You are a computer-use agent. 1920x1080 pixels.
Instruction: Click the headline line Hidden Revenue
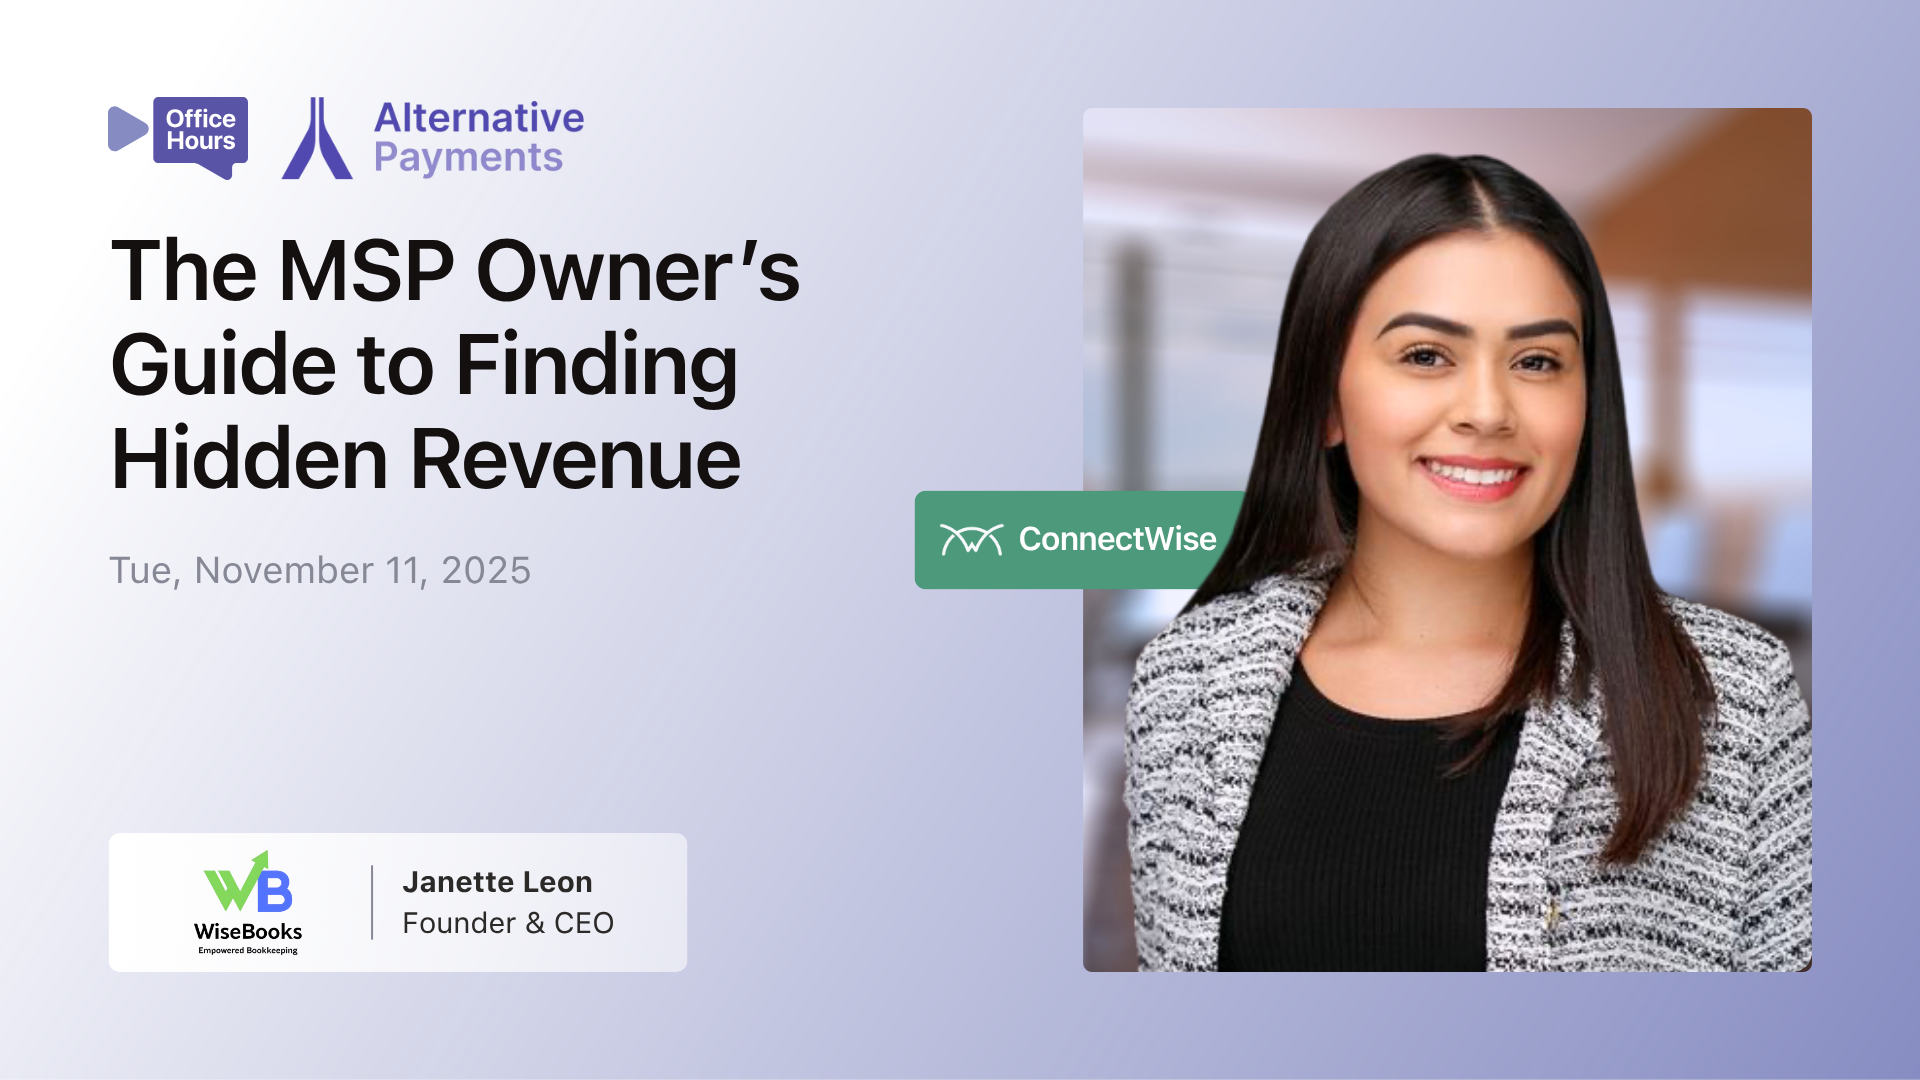(426, 459)
